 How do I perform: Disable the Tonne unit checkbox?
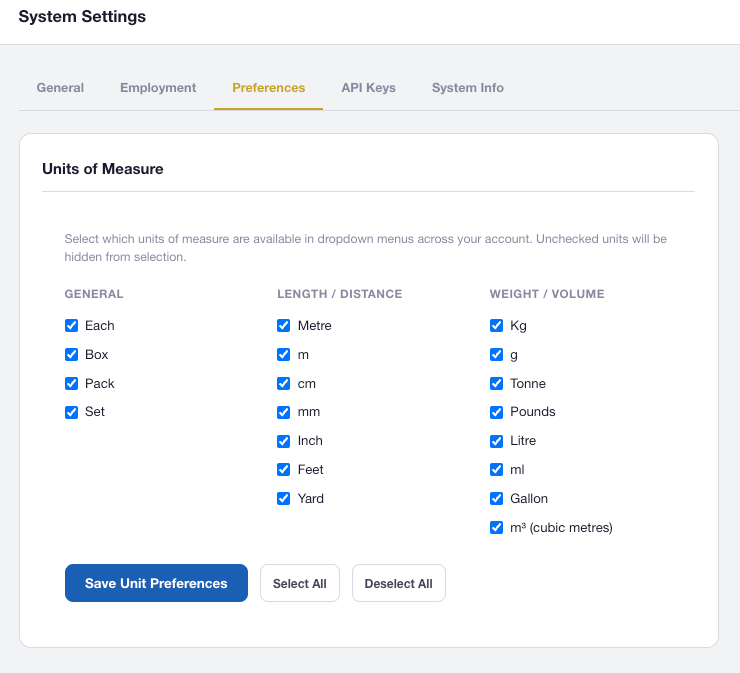(x=496, y=383)
